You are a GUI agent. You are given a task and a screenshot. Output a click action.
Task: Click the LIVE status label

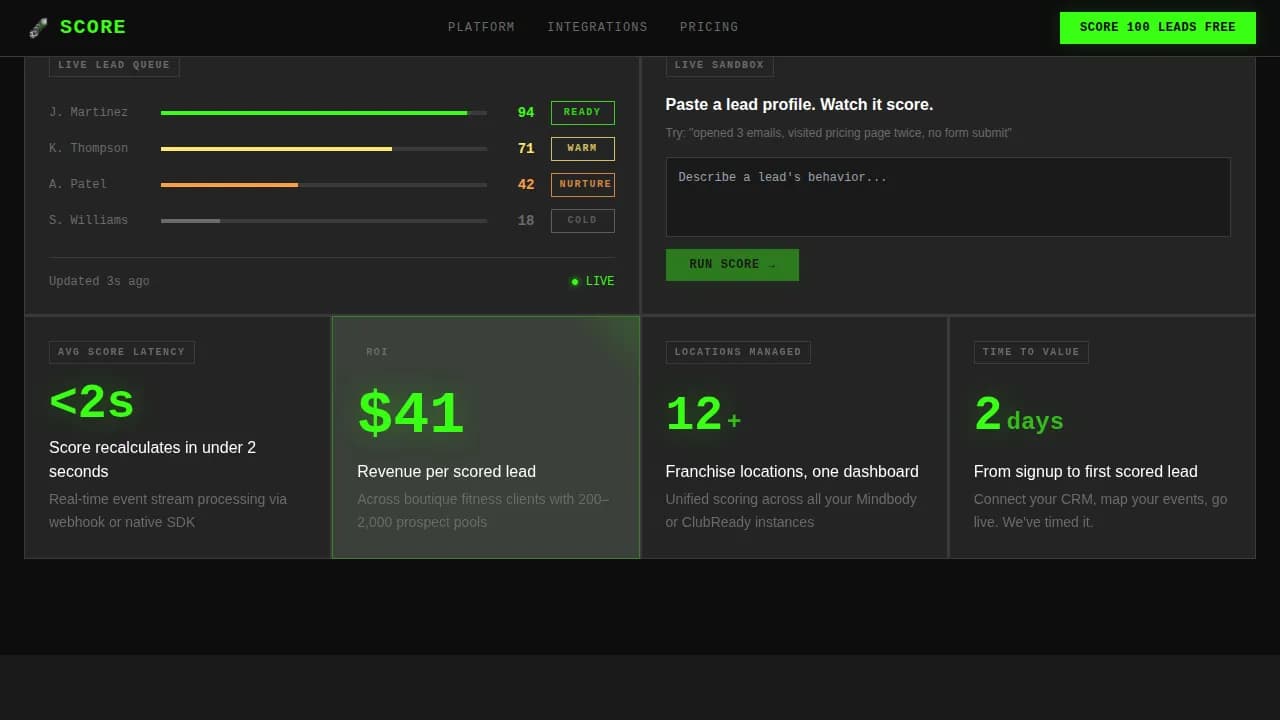(600, 282)
